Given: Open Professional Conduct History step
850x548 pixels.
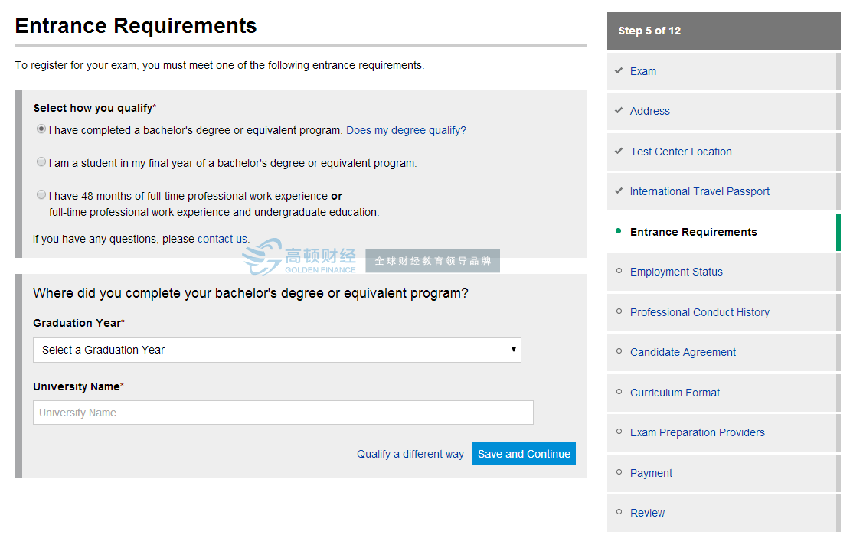Looking at the screenshot, I should coord(699,312).
